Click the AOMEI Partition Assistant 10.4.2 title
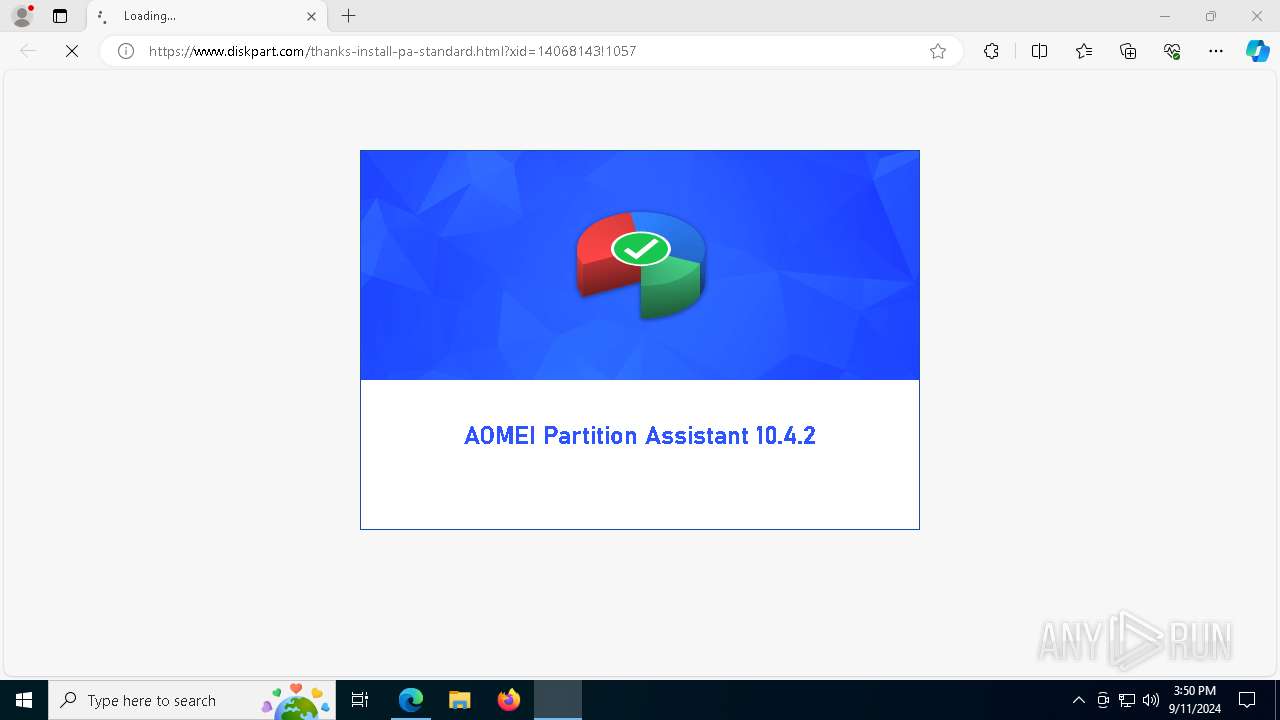The image size is (1280, 720). (x=640, y=436)
